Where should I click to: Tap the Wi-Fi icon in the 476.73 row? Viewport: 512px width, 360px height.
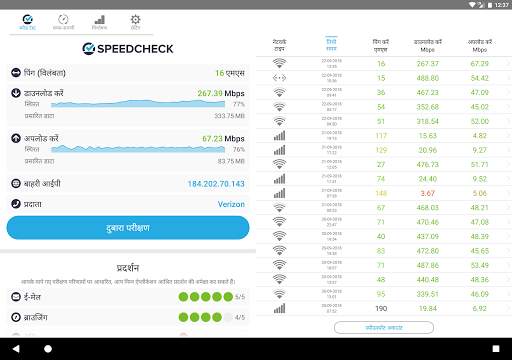pos(279,164)
